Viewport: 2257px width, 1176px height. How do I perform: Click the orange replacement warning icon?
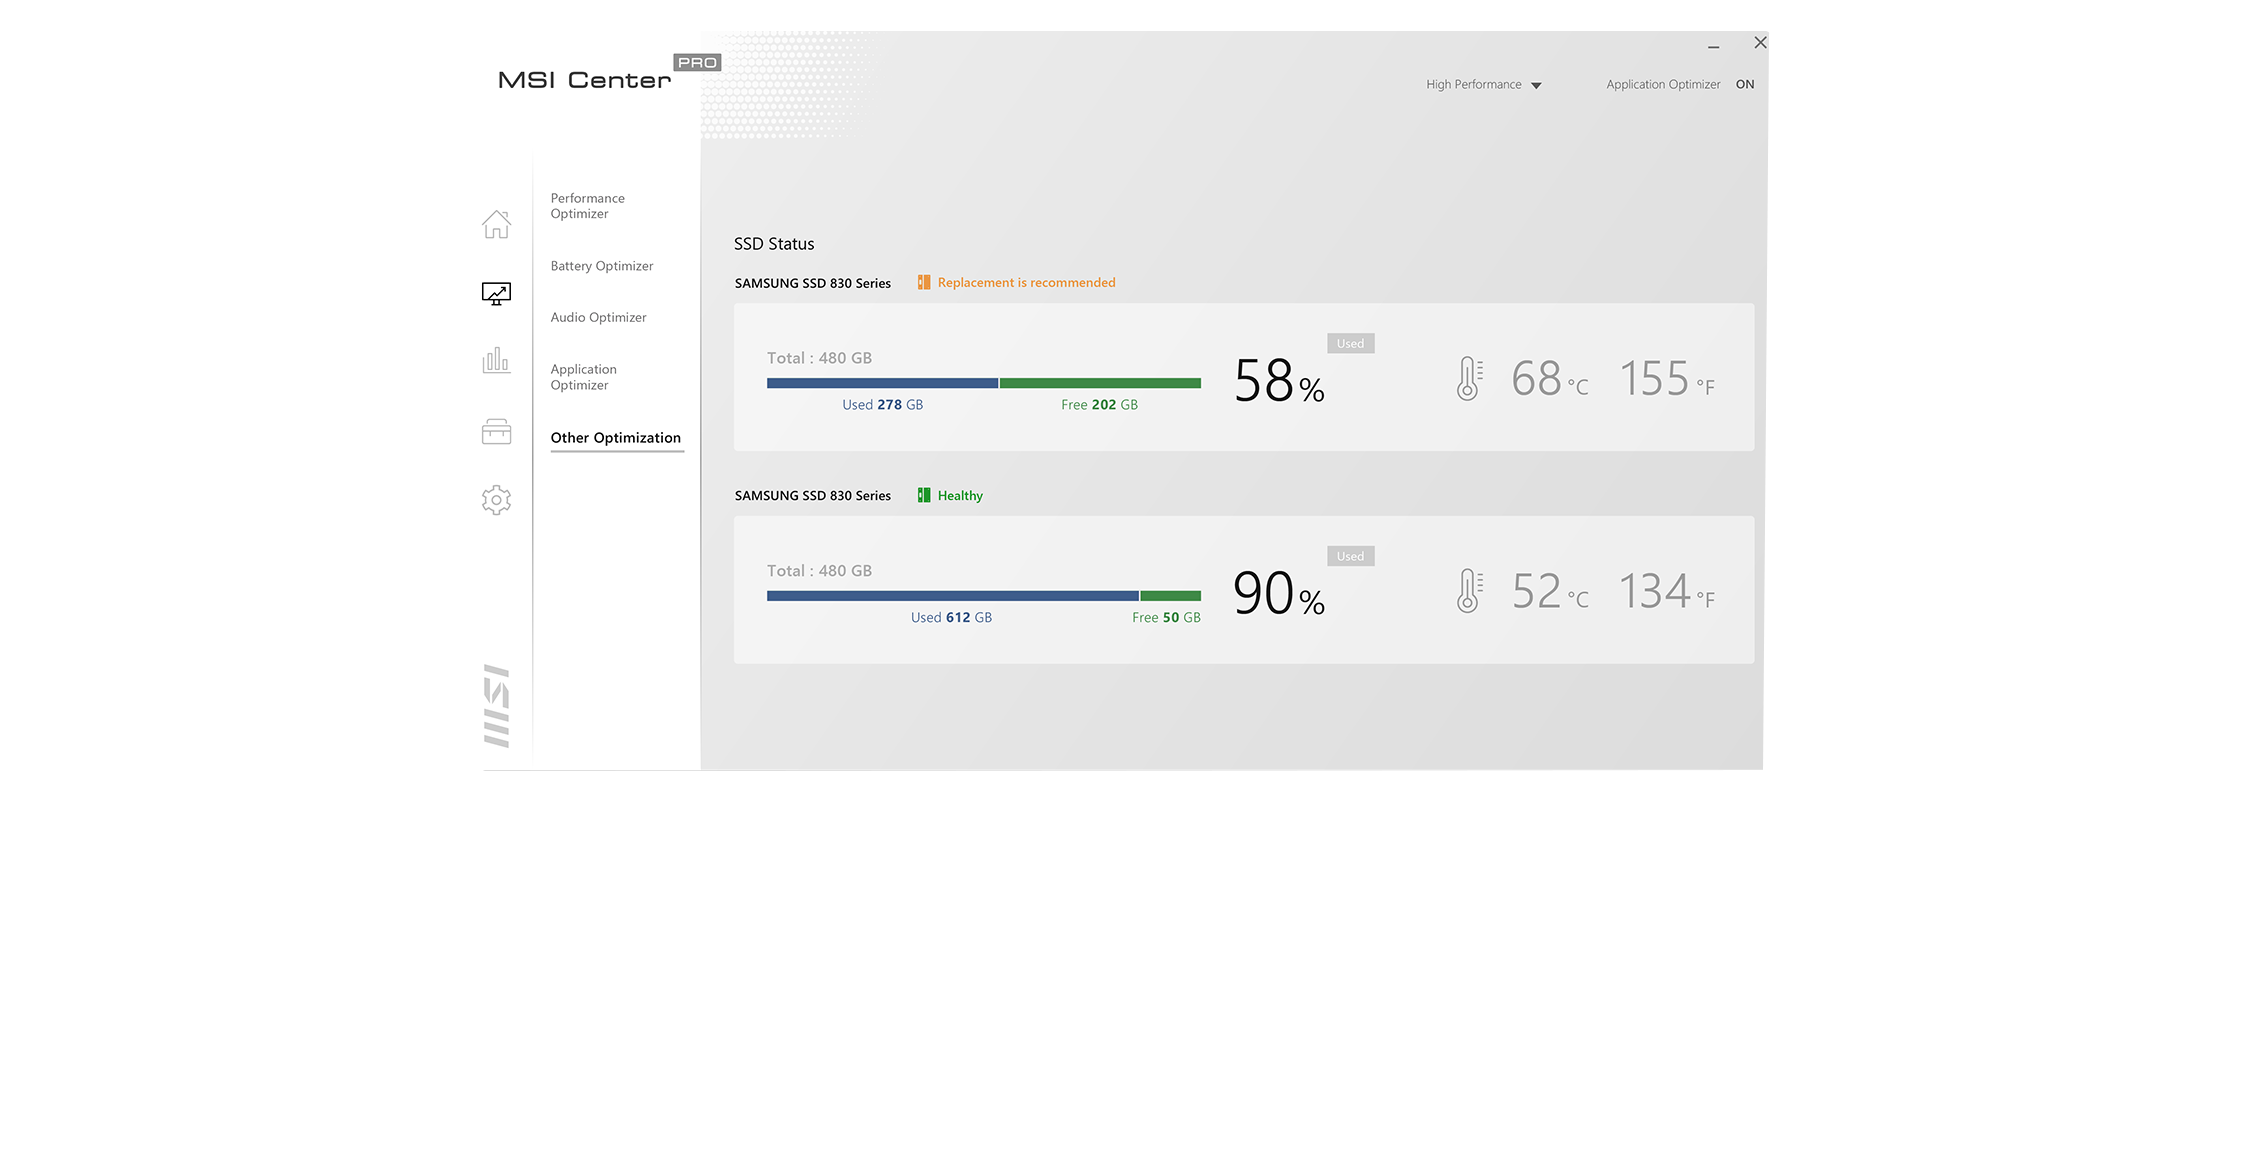924,283
